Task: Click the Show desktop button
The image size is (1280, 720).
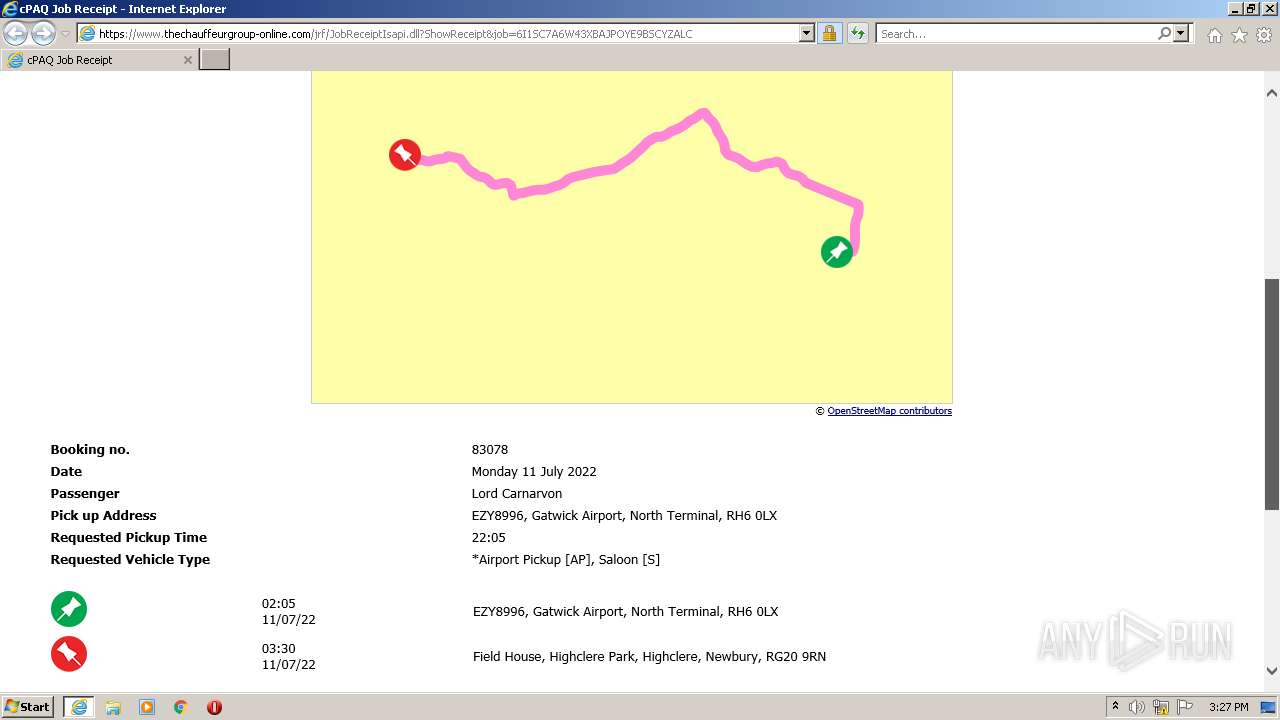Action: 1269,707
